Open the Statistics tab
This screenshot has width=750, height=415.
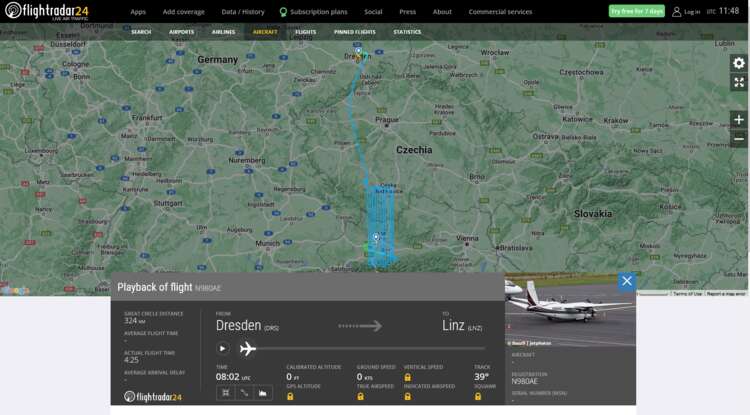(407, 32)
